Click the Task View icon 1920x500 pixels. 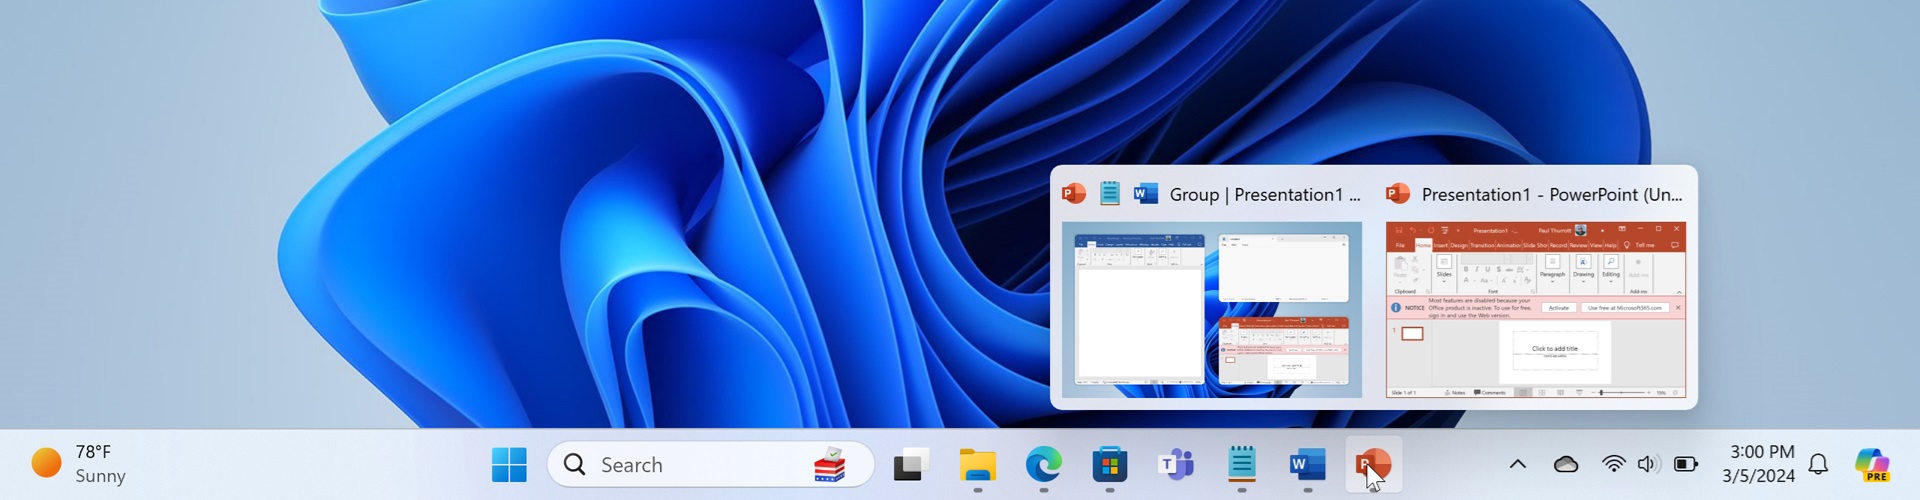coord(910,465)
